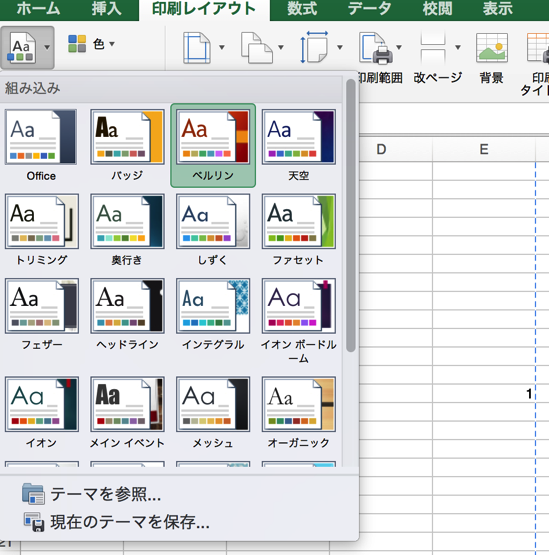Select the ベルリン theme

point(213,146)
